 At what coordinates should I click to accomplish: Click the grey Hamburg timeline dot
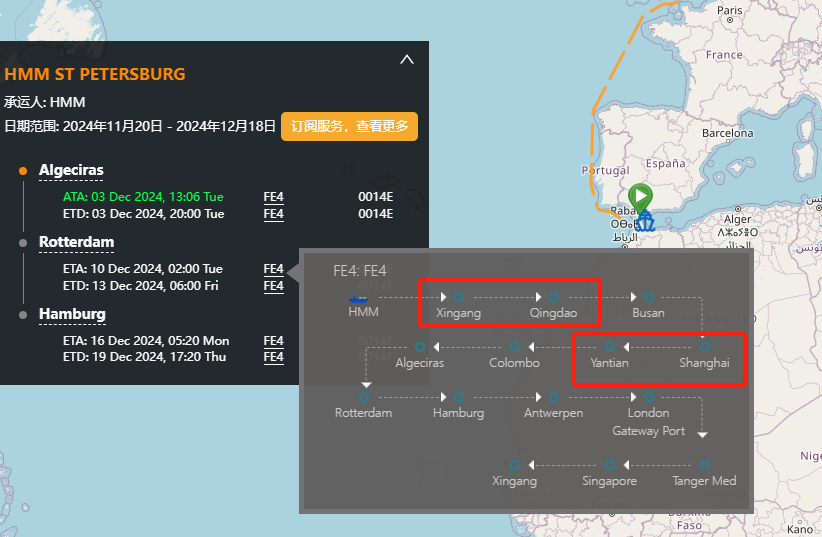[x=23, y=315]
